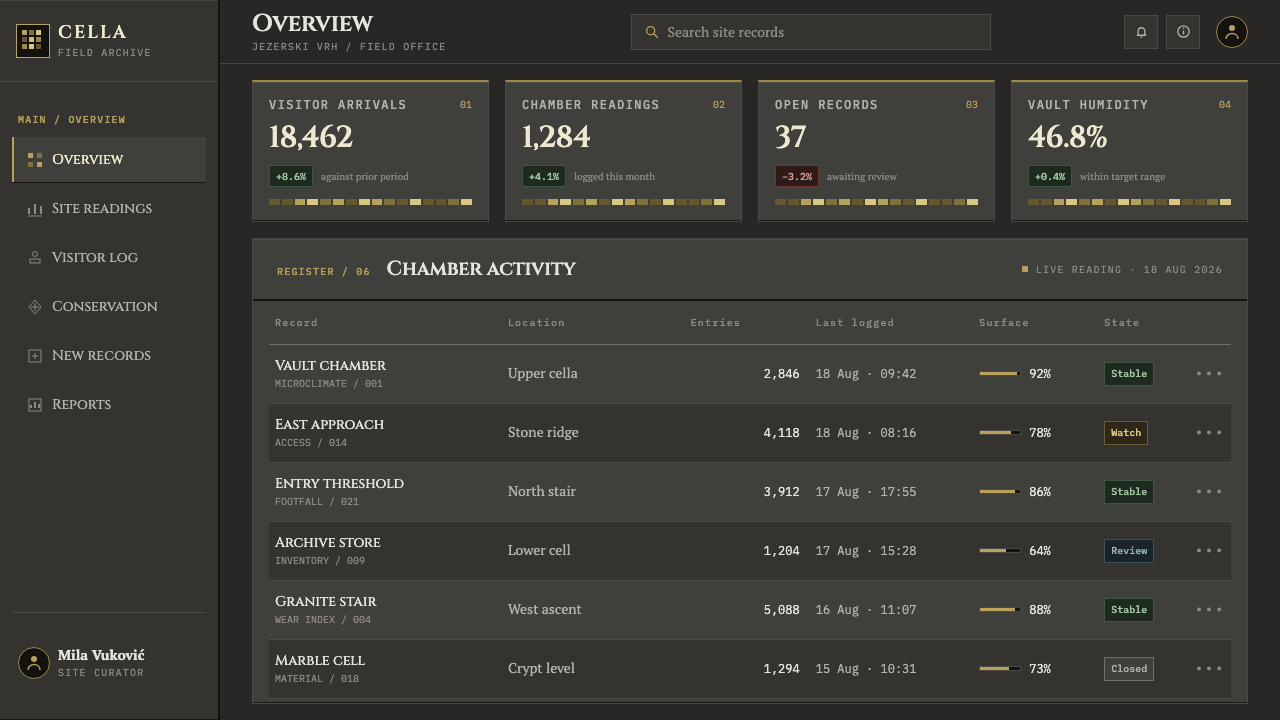Click the Overview grid icon in the sidebar

pyautogui.click(x=35, y=160)
